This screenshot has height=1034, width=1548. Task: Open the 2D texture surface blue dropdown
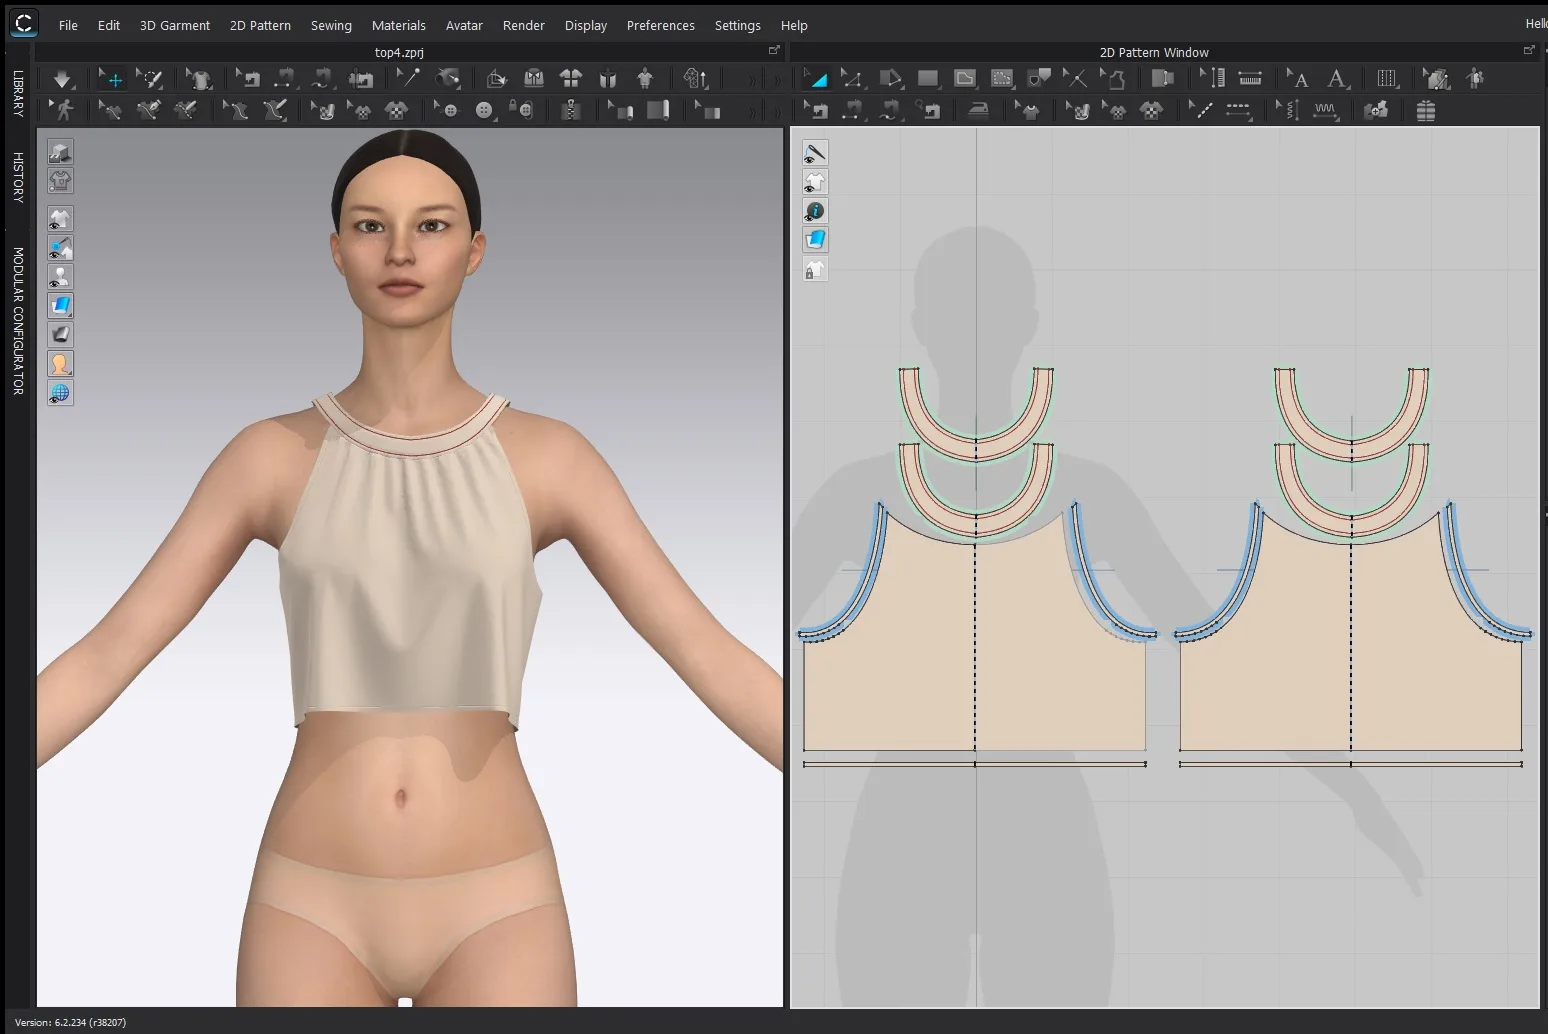(x=815, y=240)
